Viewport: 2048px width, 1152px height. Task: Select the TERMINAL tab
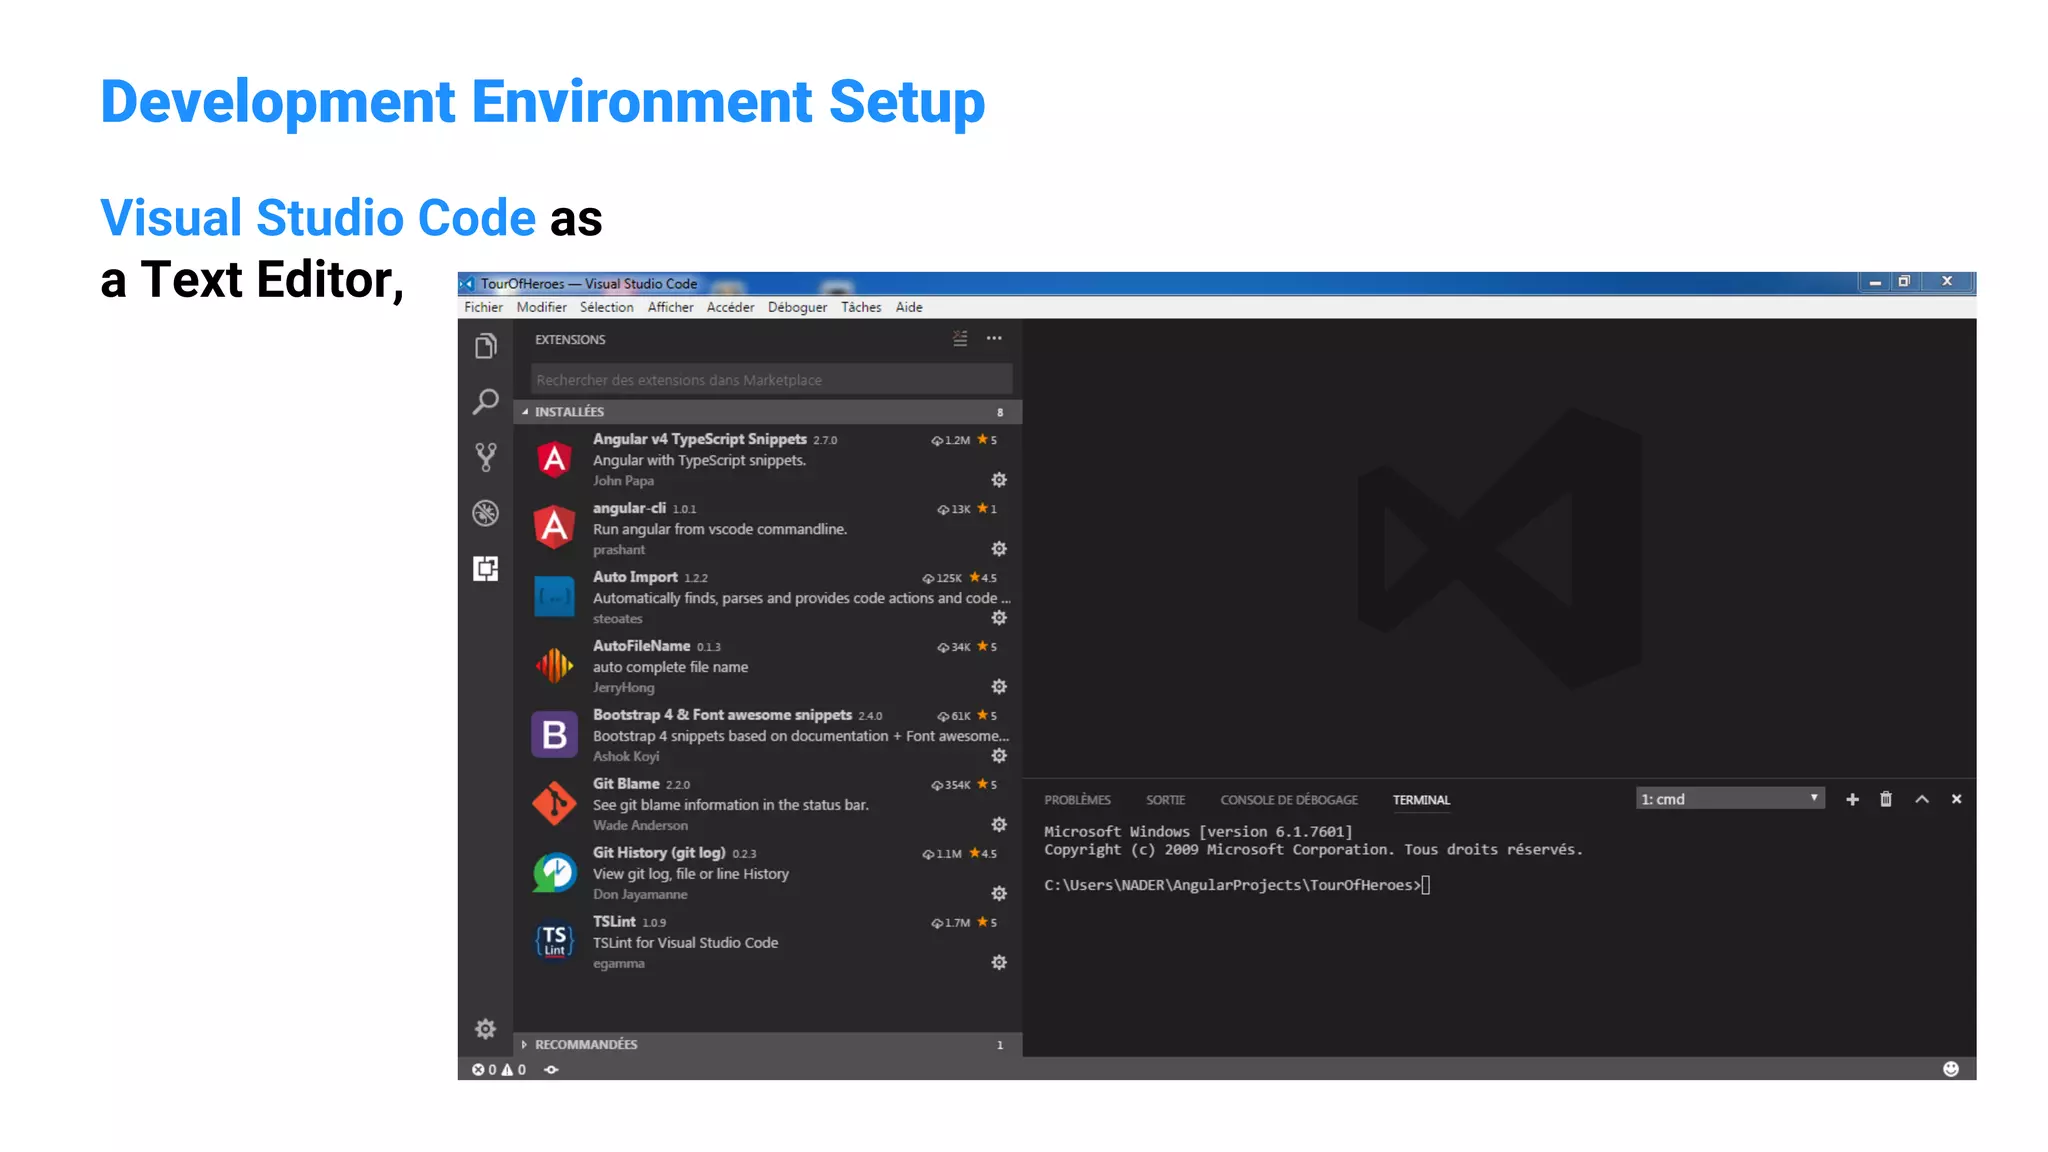[x=1421, y=800]
